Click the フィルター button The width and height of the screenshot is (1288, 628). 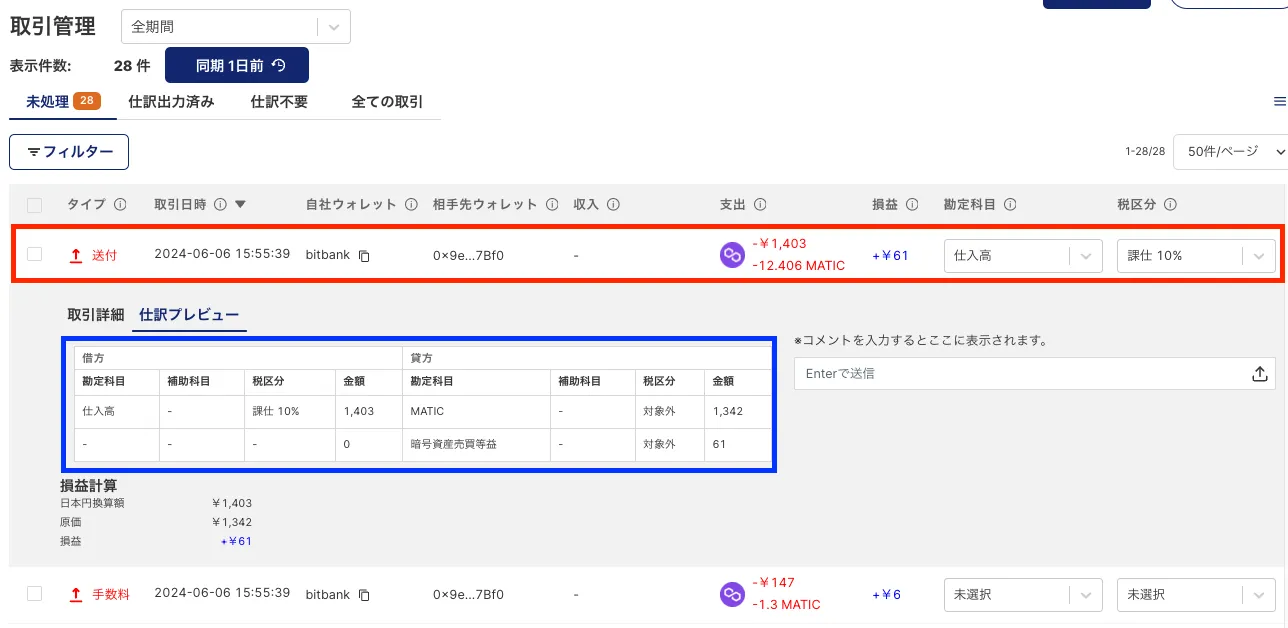click(x=69, y=152)
